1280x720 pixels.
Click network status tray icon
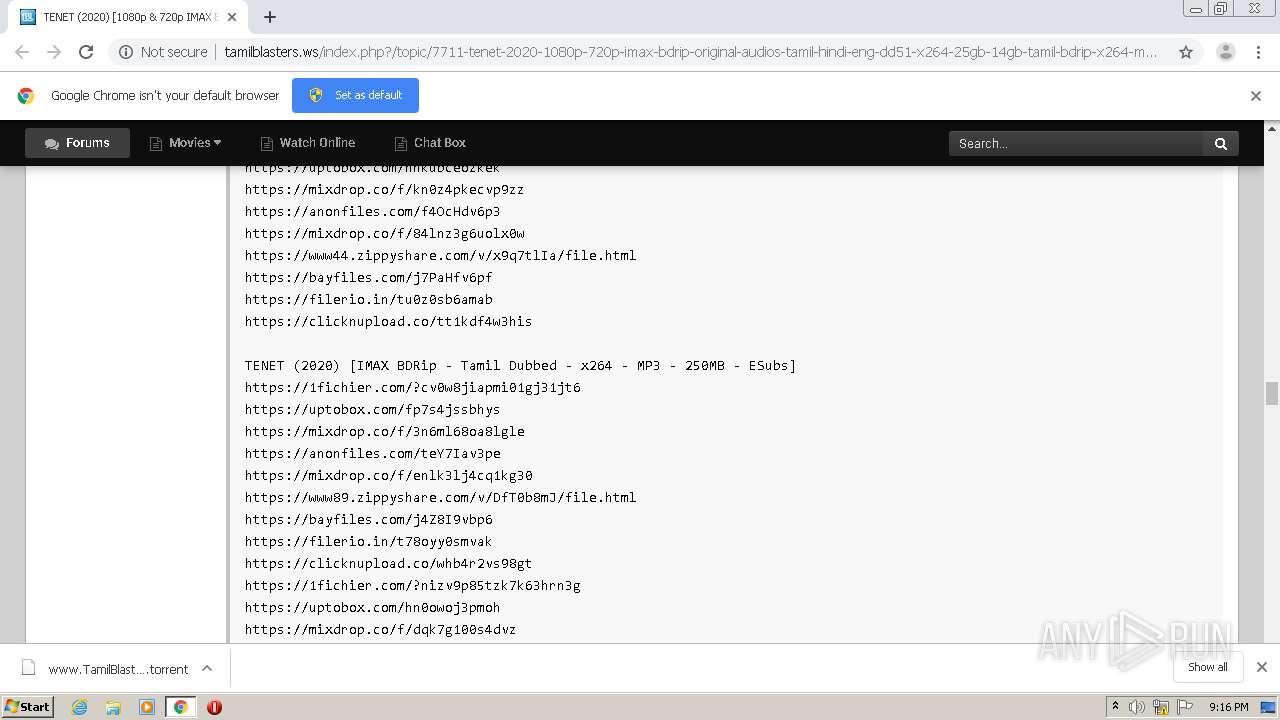(x=1161, y=707)
